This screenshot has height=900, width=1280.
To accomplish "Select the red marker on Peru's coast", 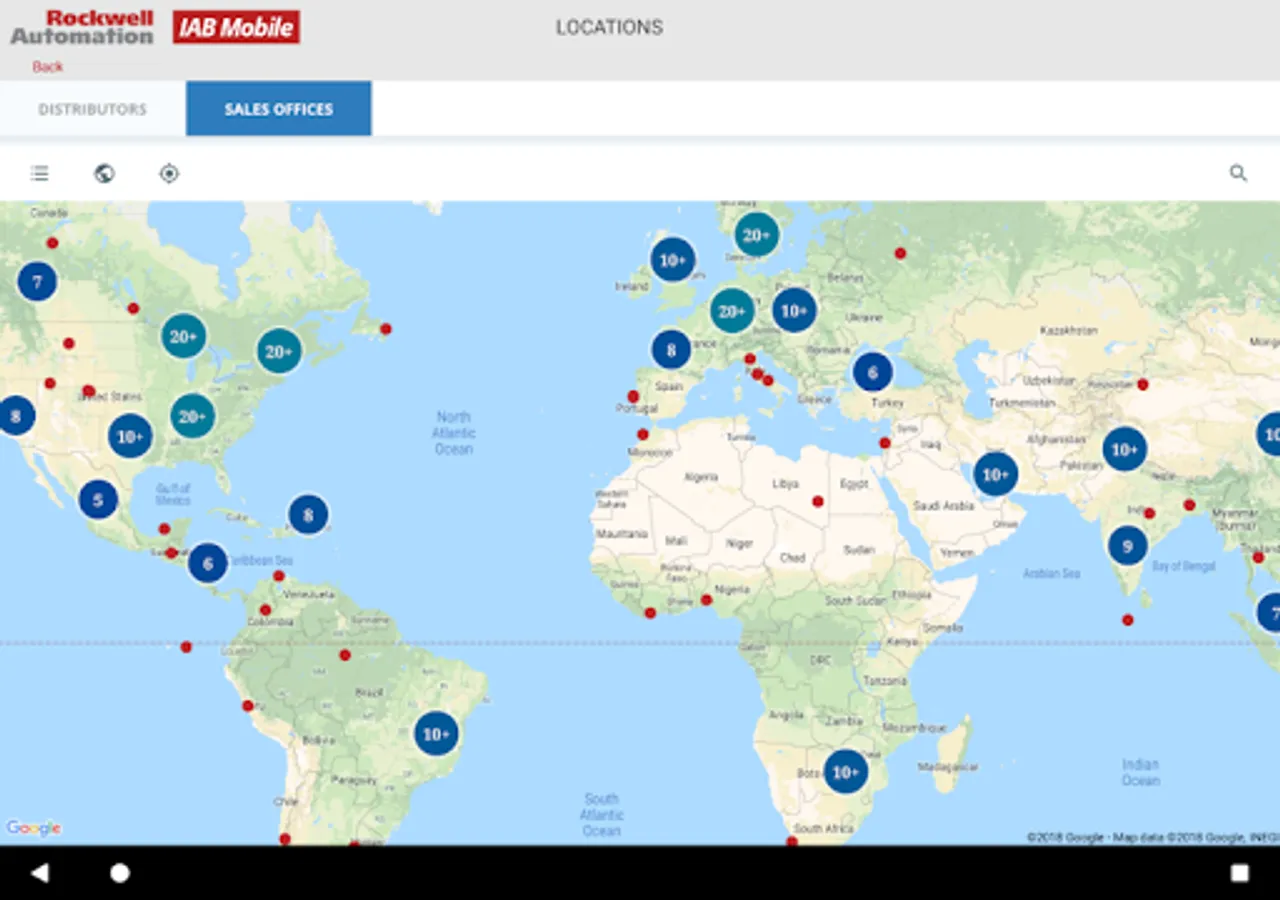I will tap(248, 706).
